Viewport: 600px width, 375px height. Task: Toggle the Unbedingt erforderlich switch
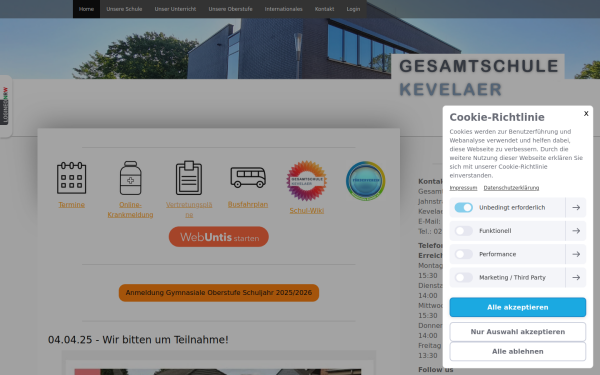pyautogui.click(x=464, y=207)
